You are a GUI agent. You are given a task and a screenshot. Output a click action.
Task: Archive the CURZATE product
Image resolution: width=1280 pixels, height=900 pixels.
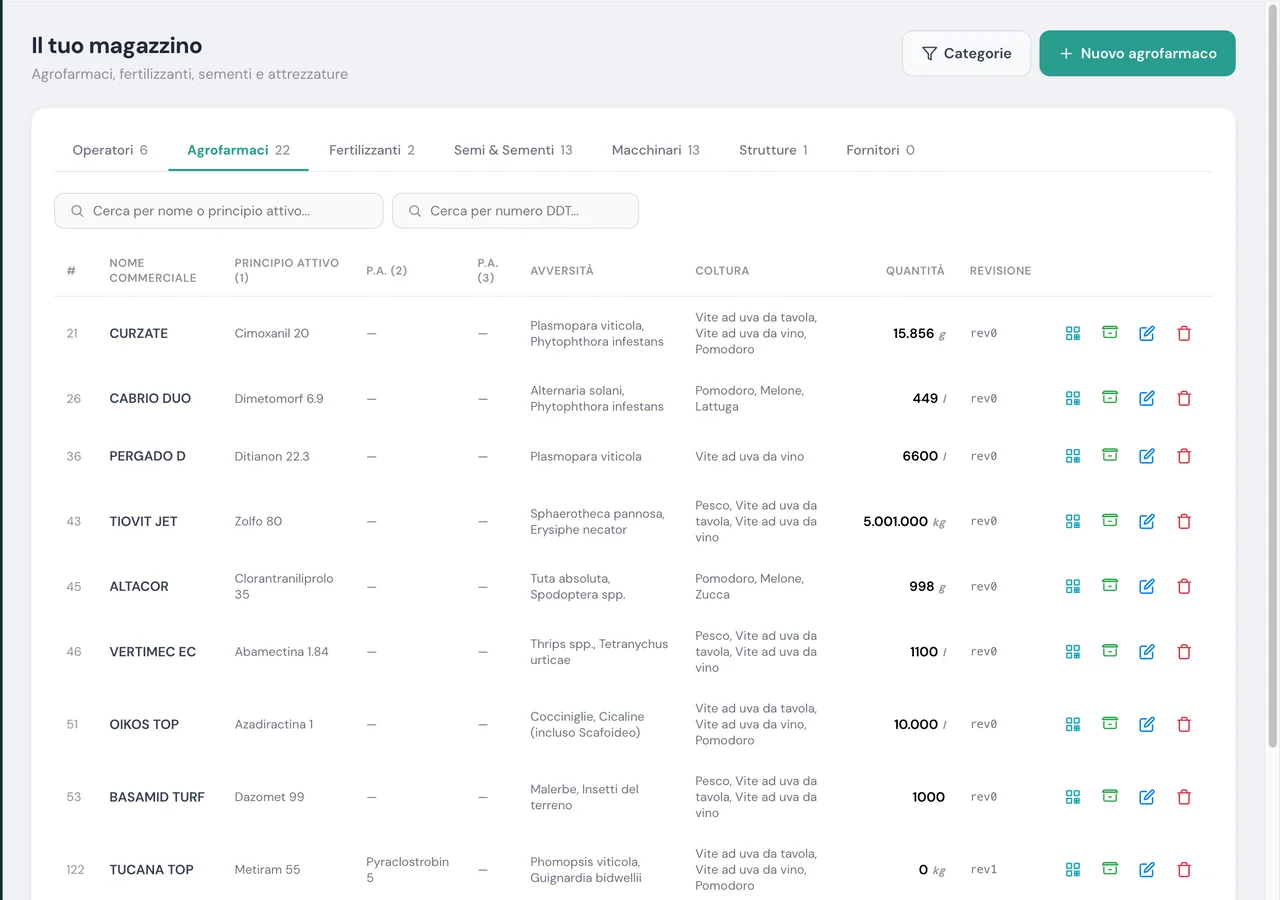[x=1110, y=333]
